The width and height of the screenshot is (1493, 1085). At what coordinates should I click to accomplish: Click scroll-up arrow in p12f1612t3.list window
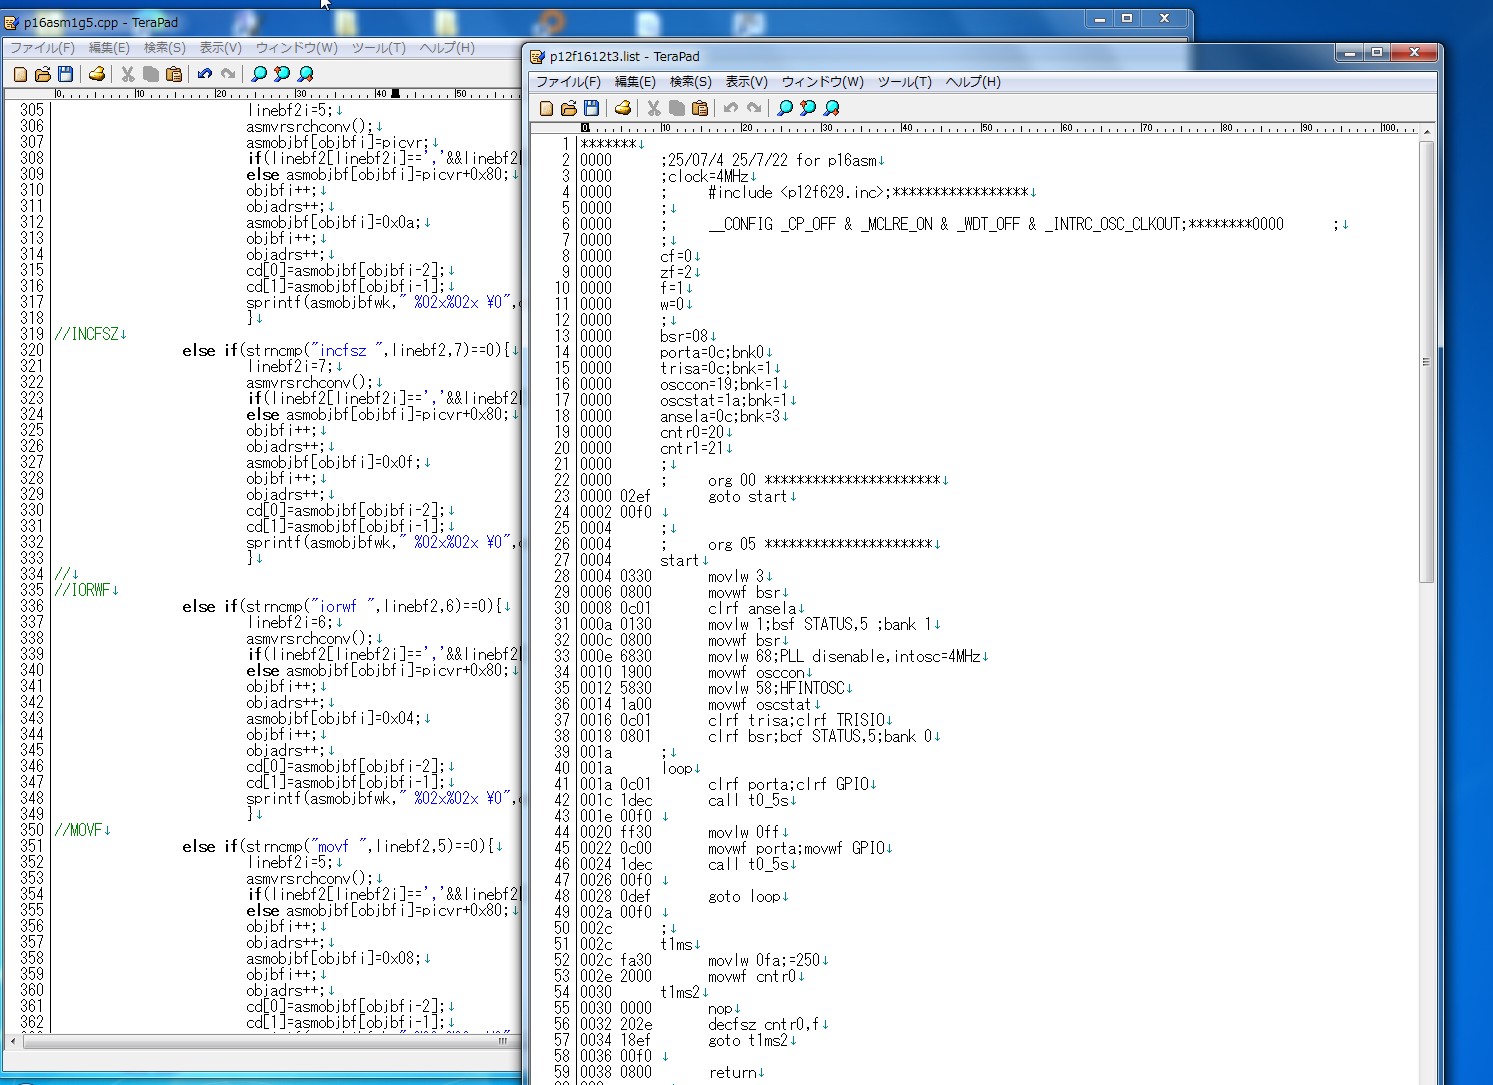(x=1426, y=131)
